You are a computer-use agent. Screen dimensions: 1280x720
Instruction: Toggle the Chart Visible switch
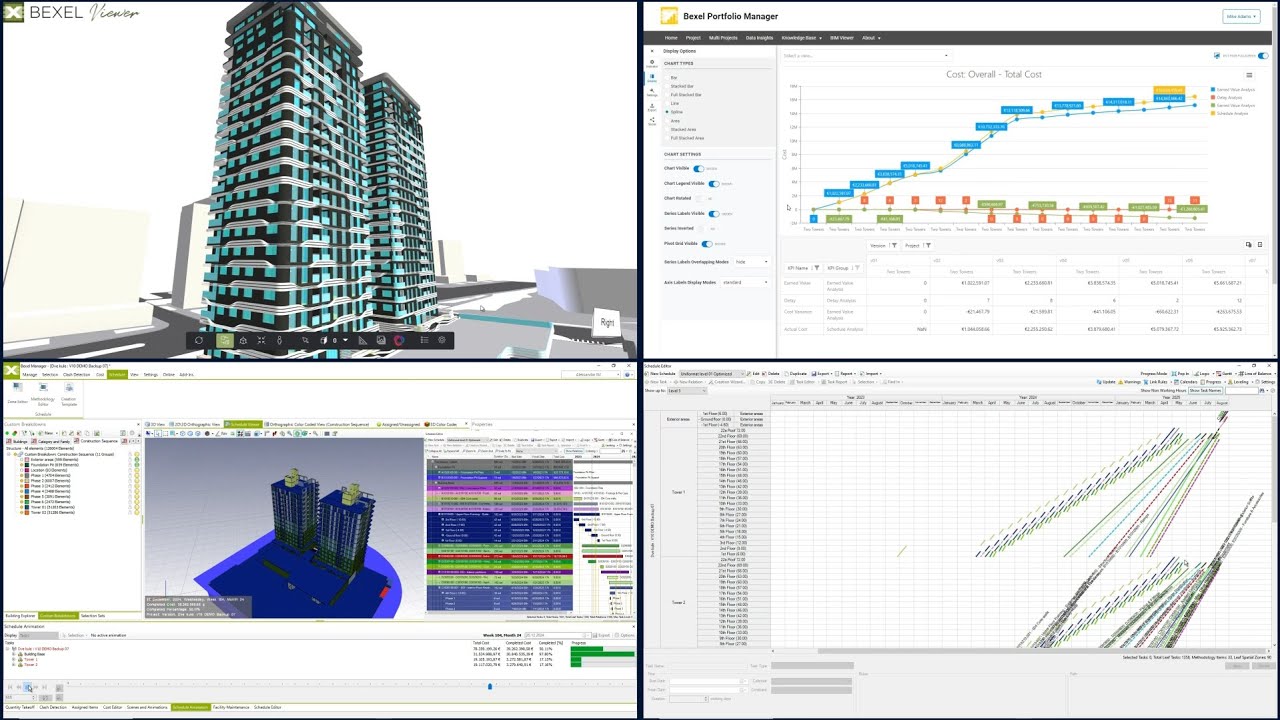point(698,169)
